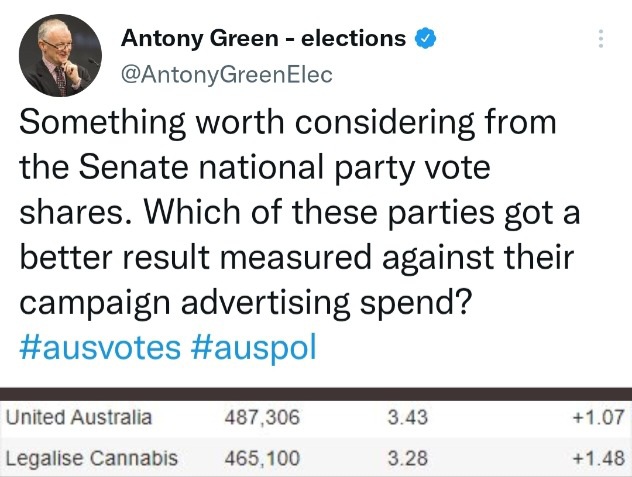
Task: Click the display name Antony Green - elections
Action: [x=263, y=39]
